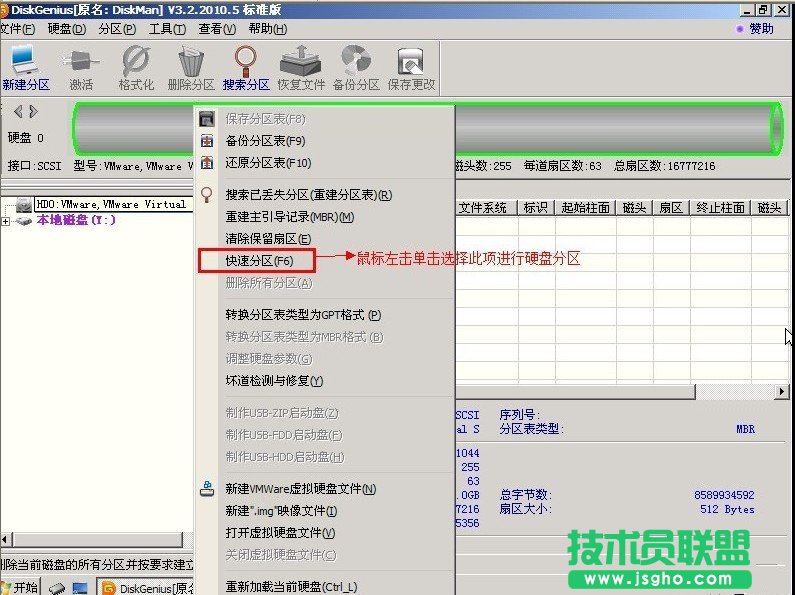Click the 还原分区表 menu icon

(207, 163)
